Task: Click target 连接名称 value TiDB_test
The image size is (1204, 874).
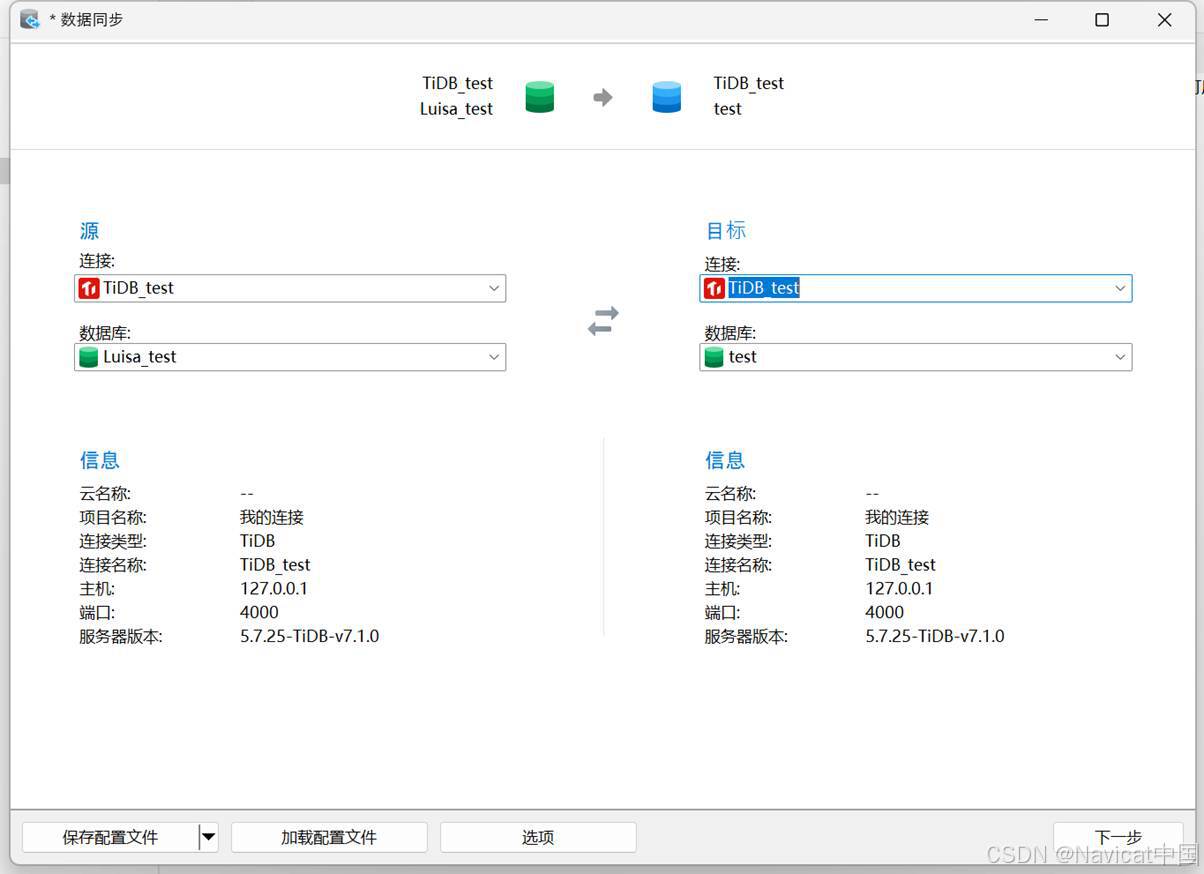Action: coord(900,565)
